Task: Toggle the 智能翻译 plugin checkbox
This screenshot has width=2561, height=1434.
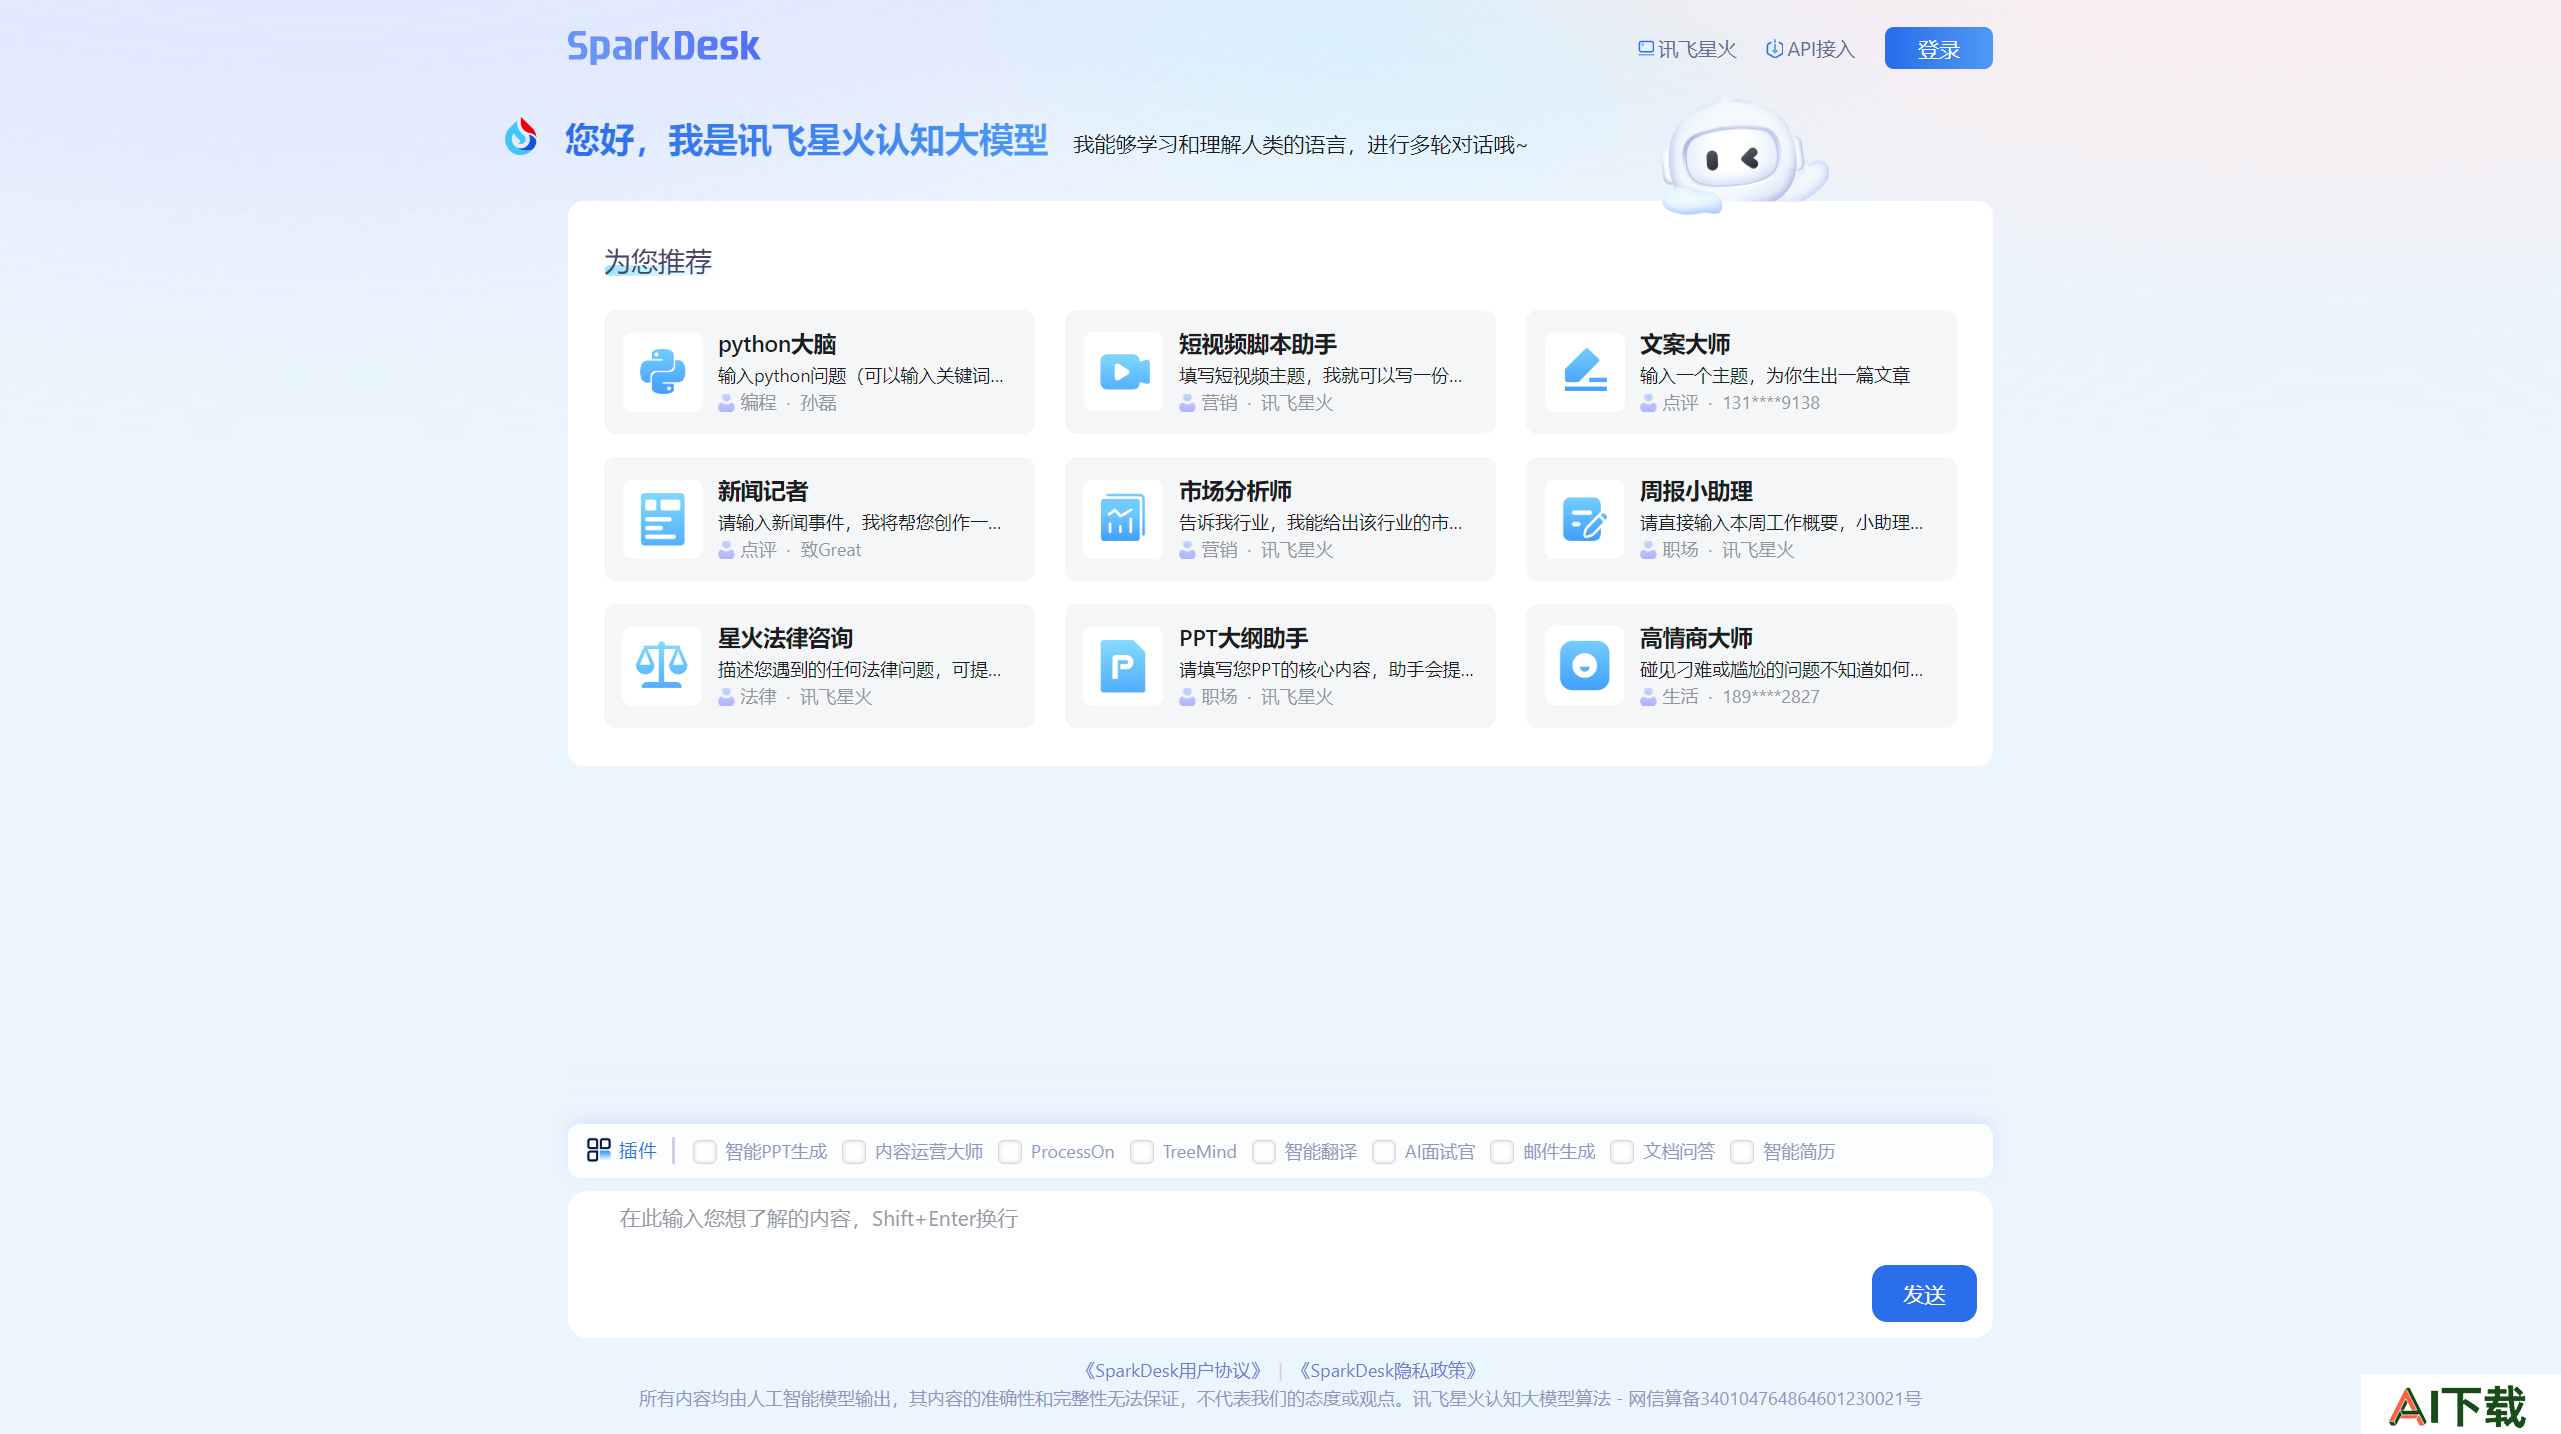Action: 1264,1152
